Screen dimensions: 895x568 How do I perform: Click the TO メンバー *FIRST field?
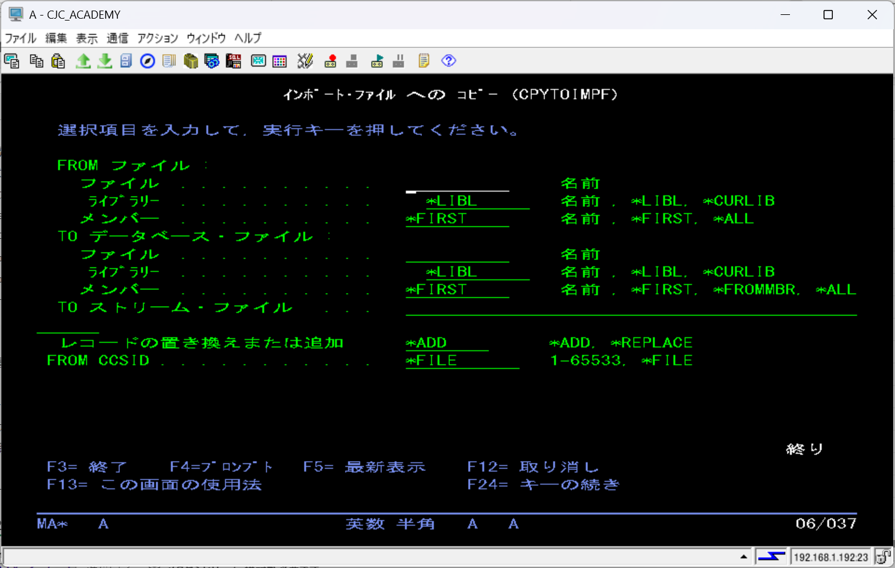coord(457,290)
